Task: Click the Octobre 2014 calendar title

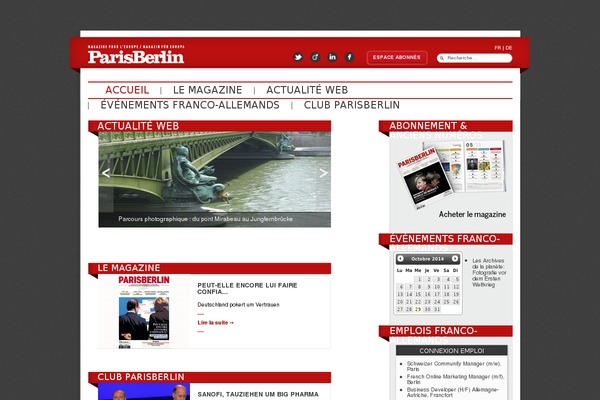Action: pyautogui.click(x=427, y=259)
